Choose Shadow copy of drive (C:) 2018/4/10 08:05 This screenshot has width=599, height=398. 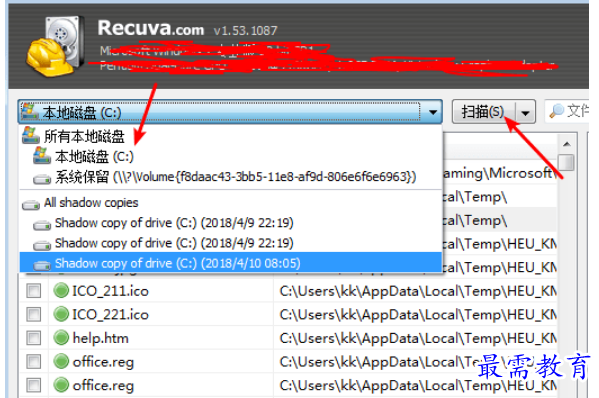[x=230, y=263]
